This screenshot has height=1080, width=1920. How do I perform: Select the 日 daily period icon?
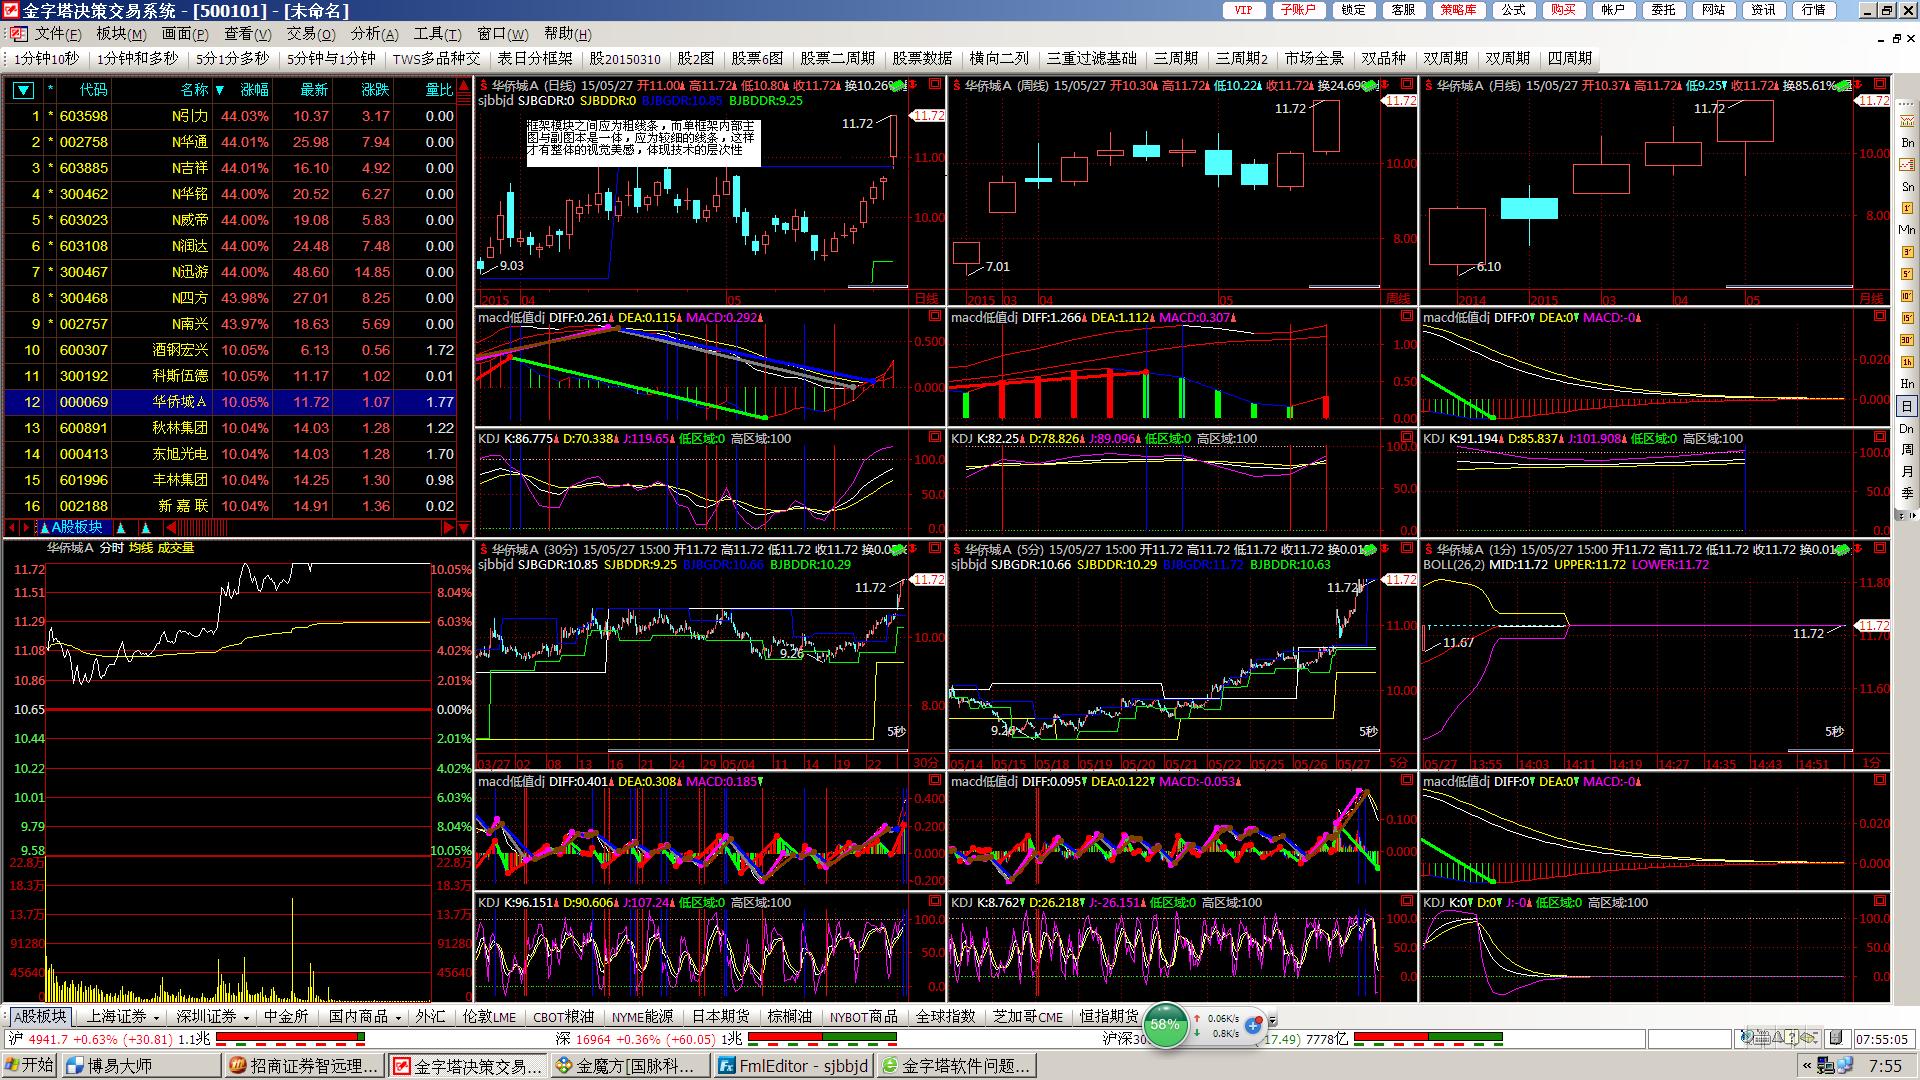point(1907,406)
